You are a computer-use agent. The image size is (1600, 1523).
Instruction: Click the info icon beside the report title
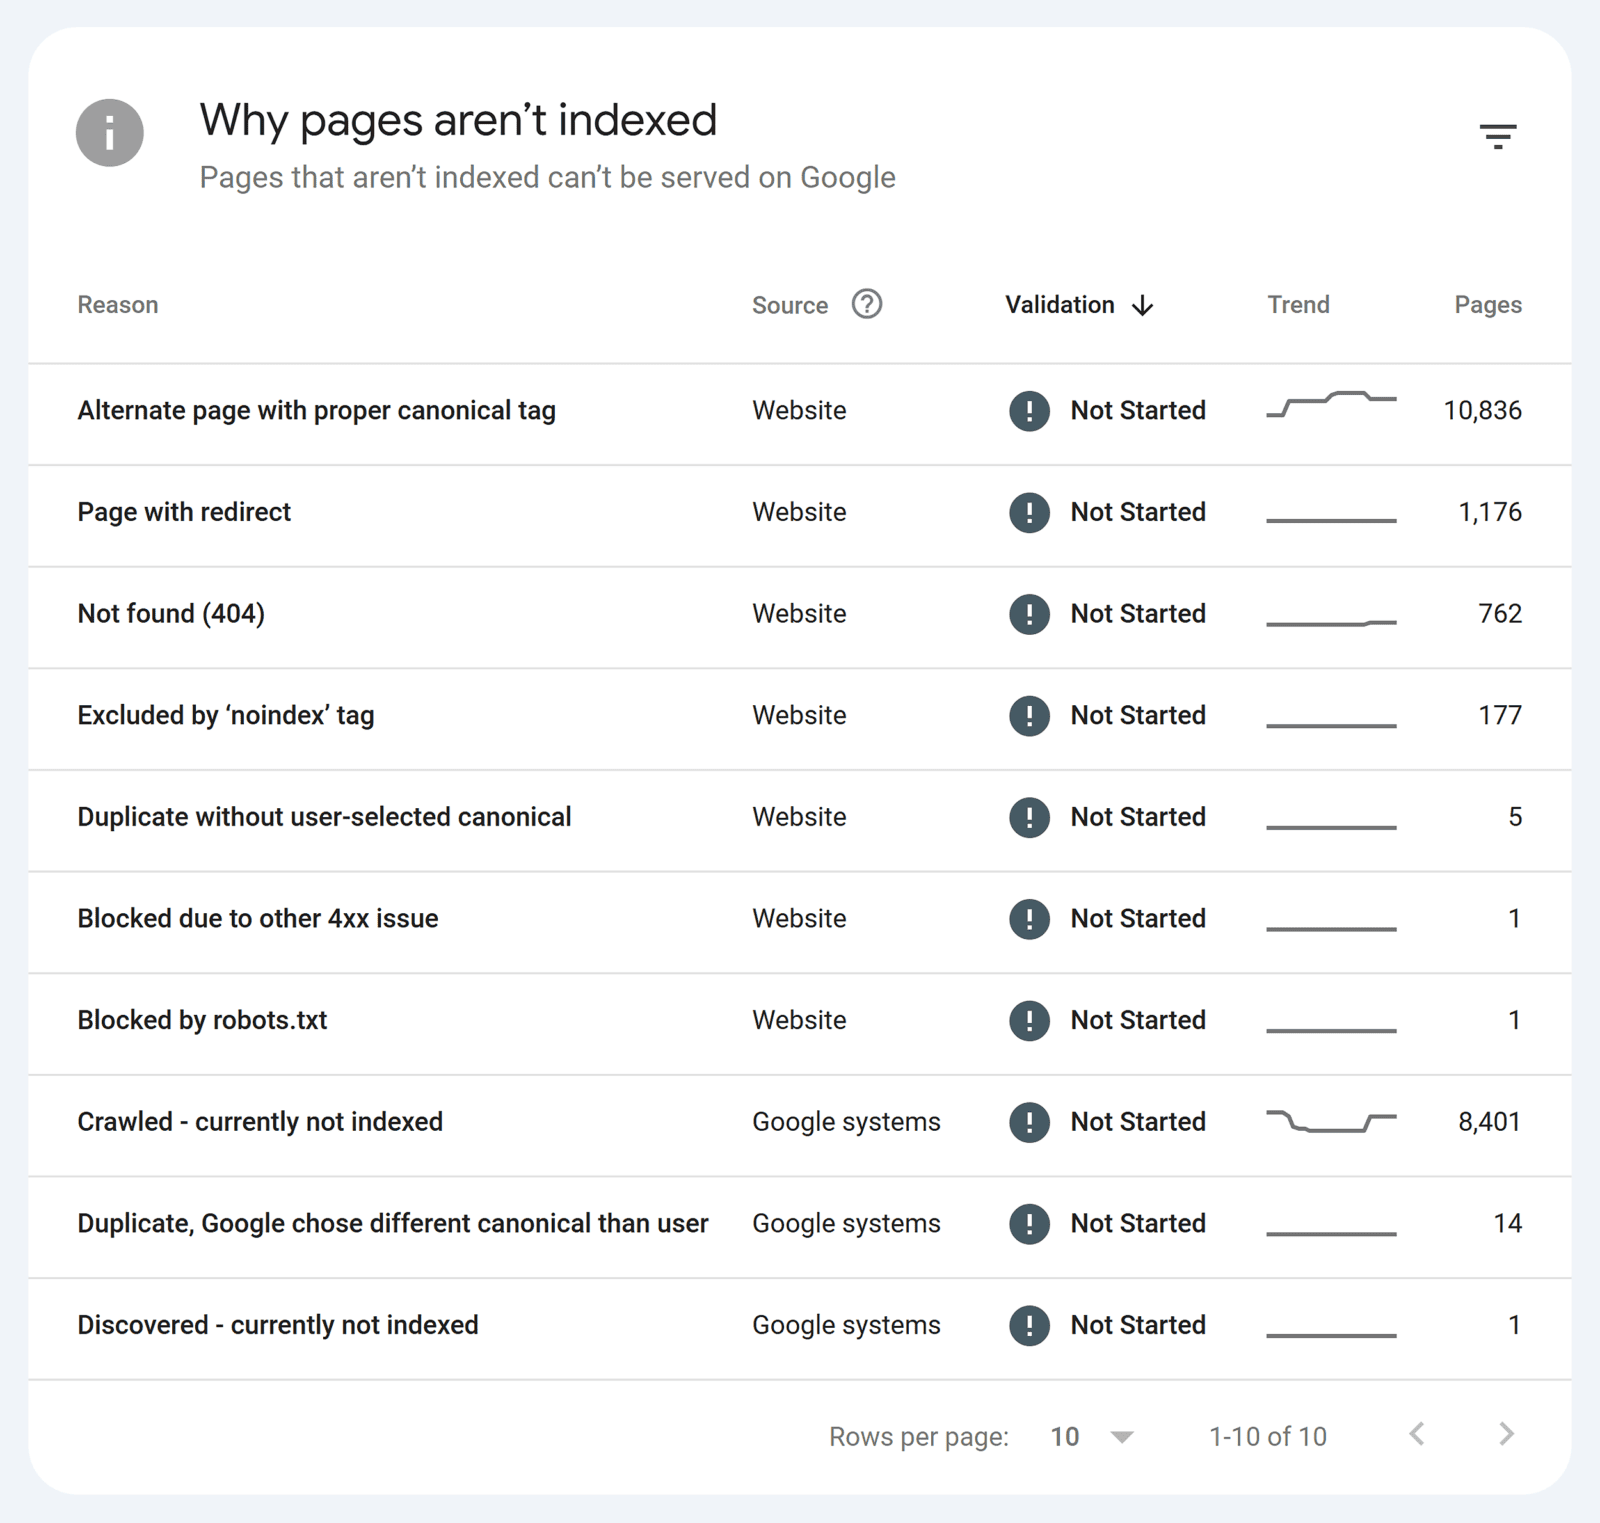point(110,131)
